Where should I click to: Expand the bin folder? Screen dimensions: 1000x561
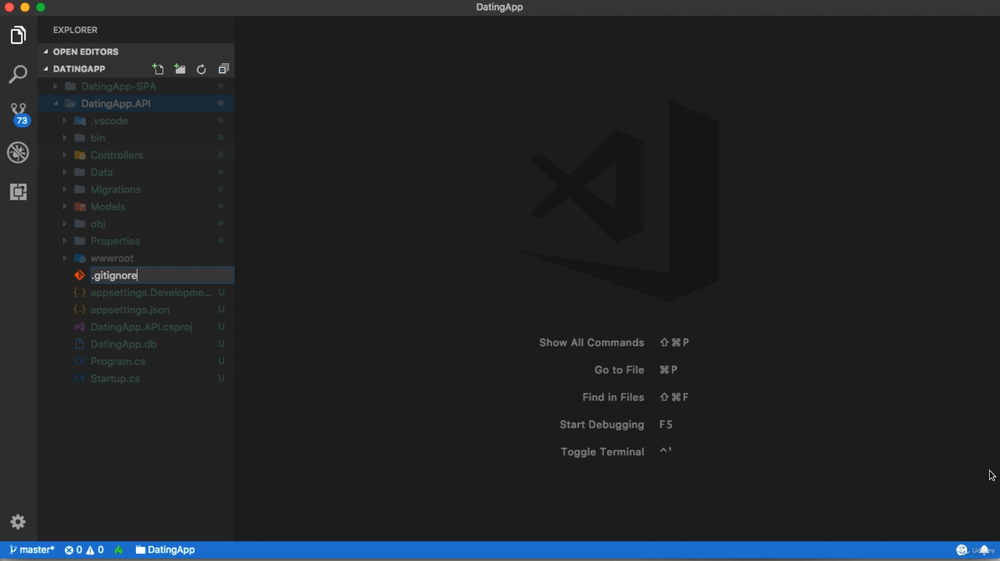point(136,138)
